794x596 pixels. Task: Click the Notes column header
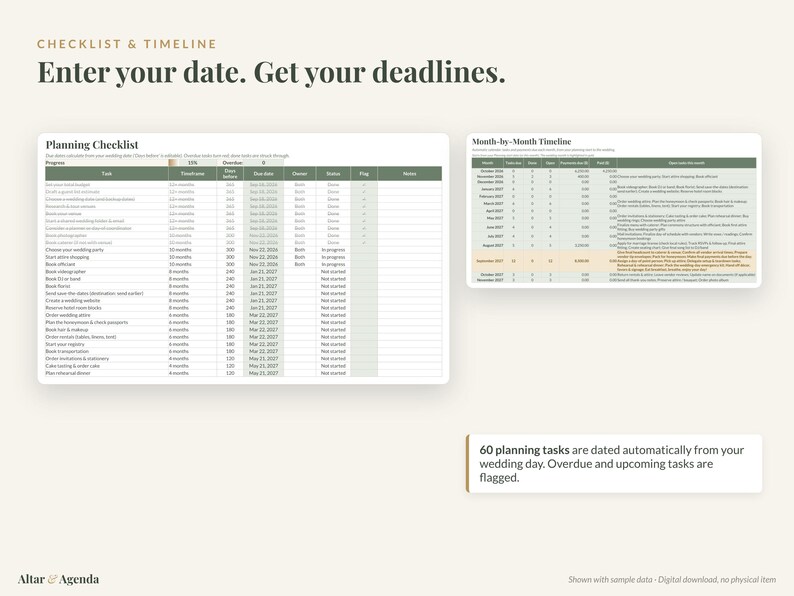409,174
